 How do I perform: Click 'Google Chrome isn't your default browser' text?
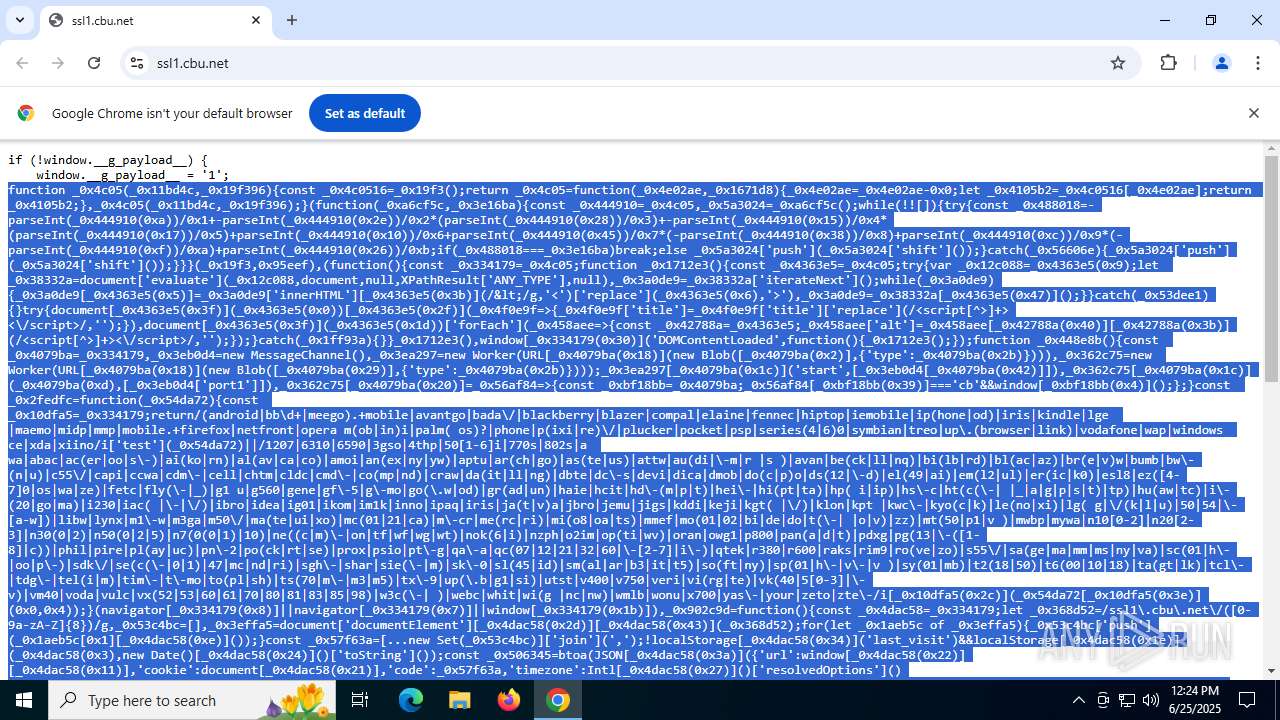172,113
